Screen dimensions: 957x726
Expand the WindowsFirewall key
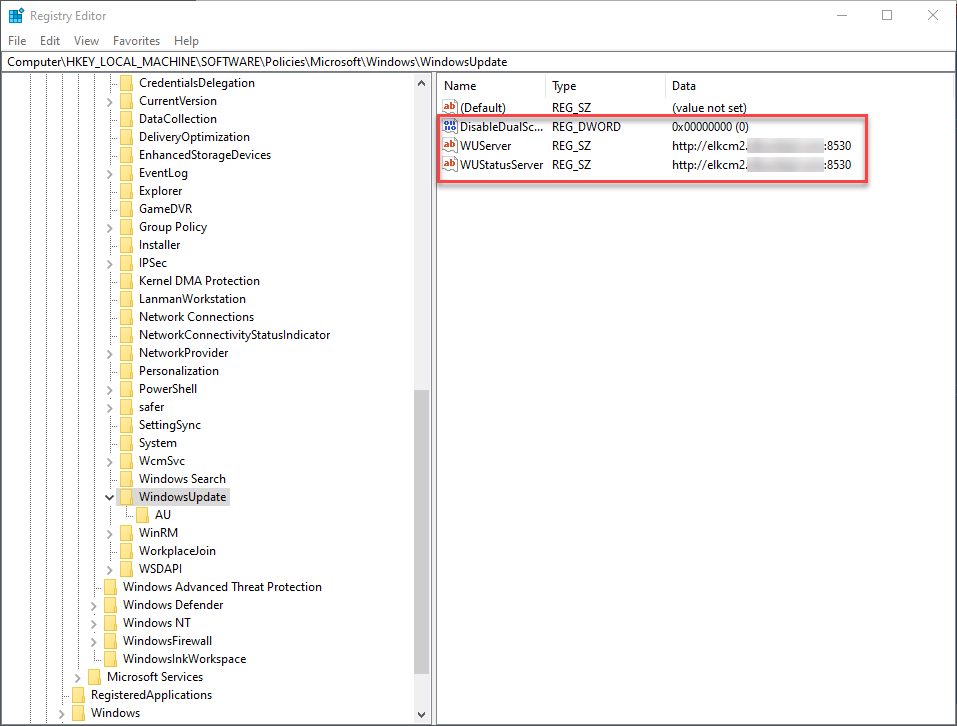(x=93, y=641)
